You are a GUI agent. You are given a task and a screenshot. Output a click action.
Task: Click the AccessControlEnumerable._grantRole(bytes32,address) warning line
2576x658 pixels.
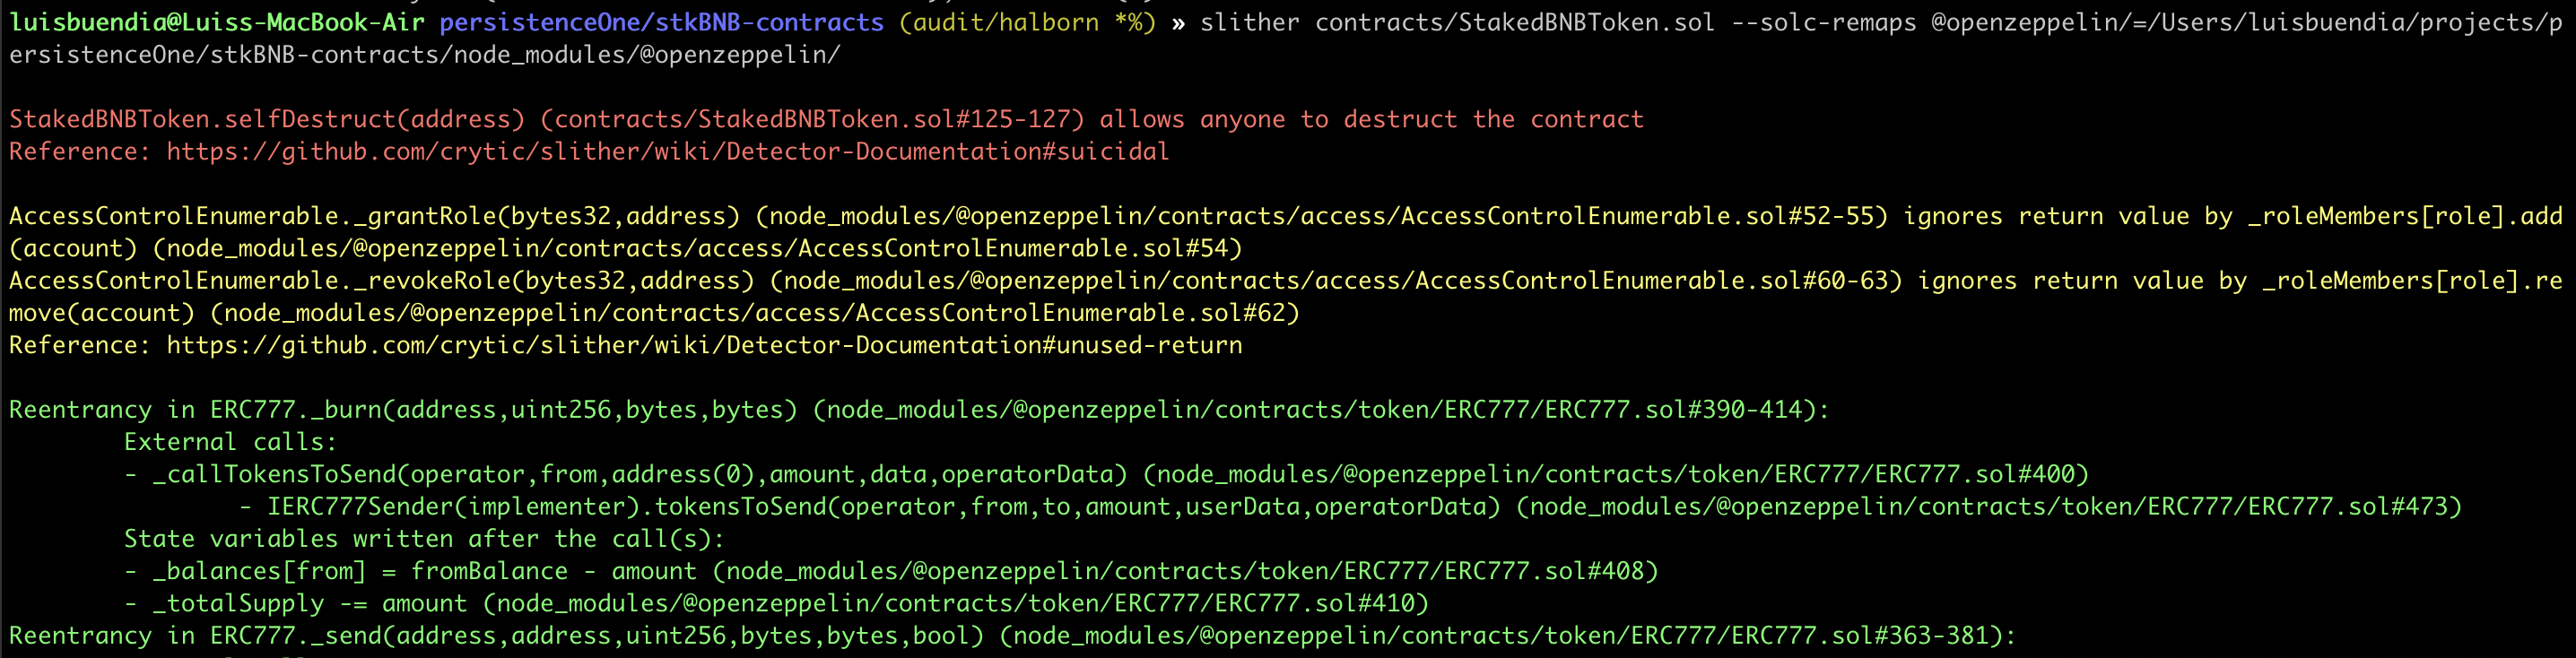coord(1286,232)
